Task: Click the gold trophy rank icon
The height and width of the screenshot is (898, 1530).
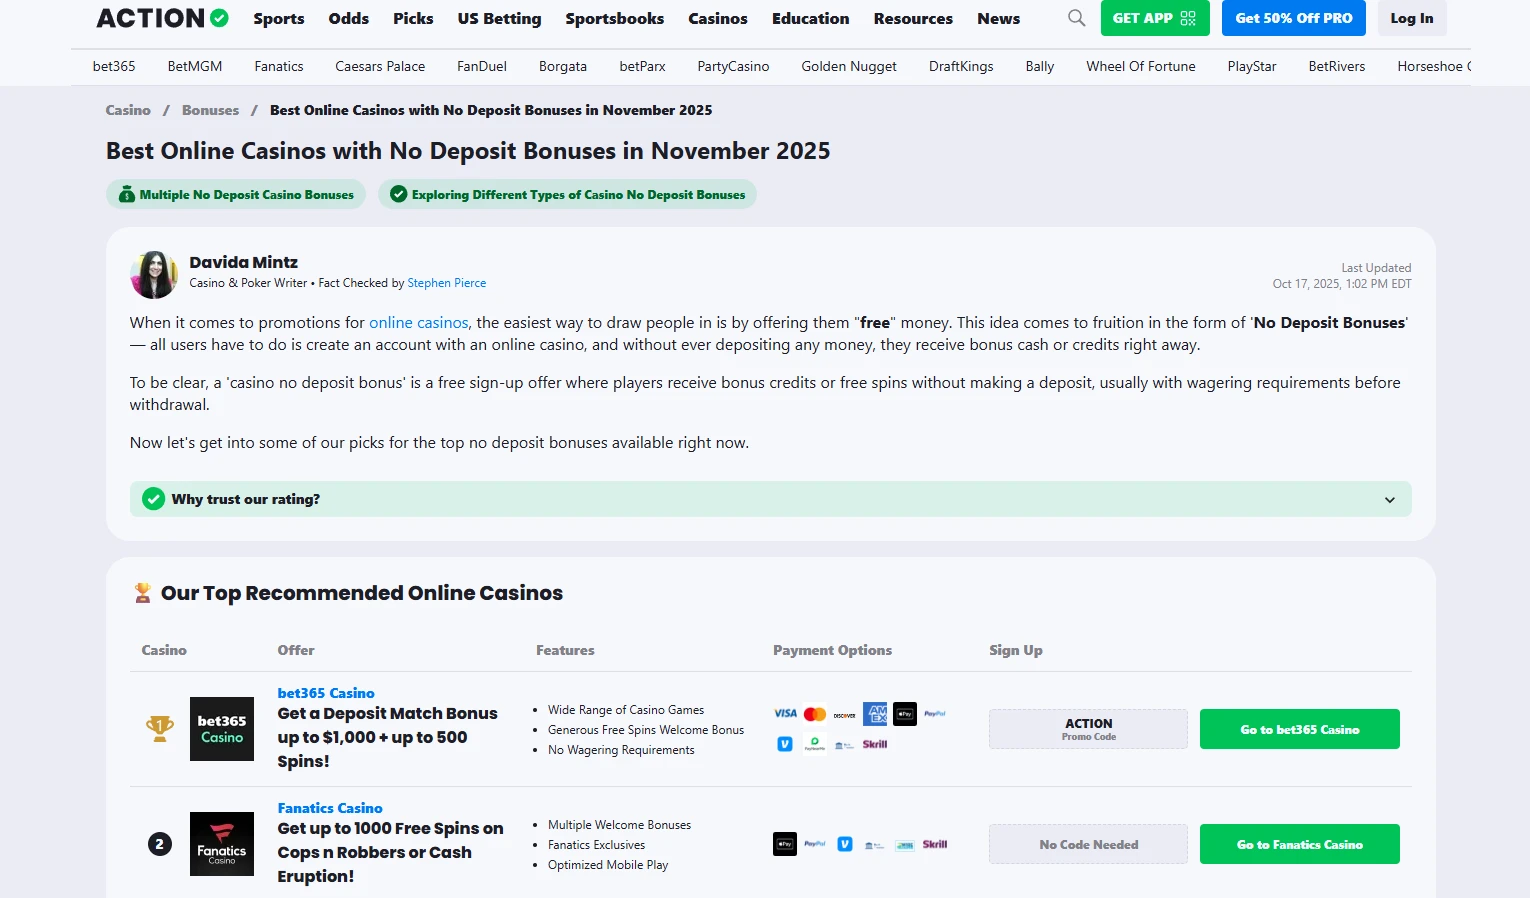Action: point(160,729)
